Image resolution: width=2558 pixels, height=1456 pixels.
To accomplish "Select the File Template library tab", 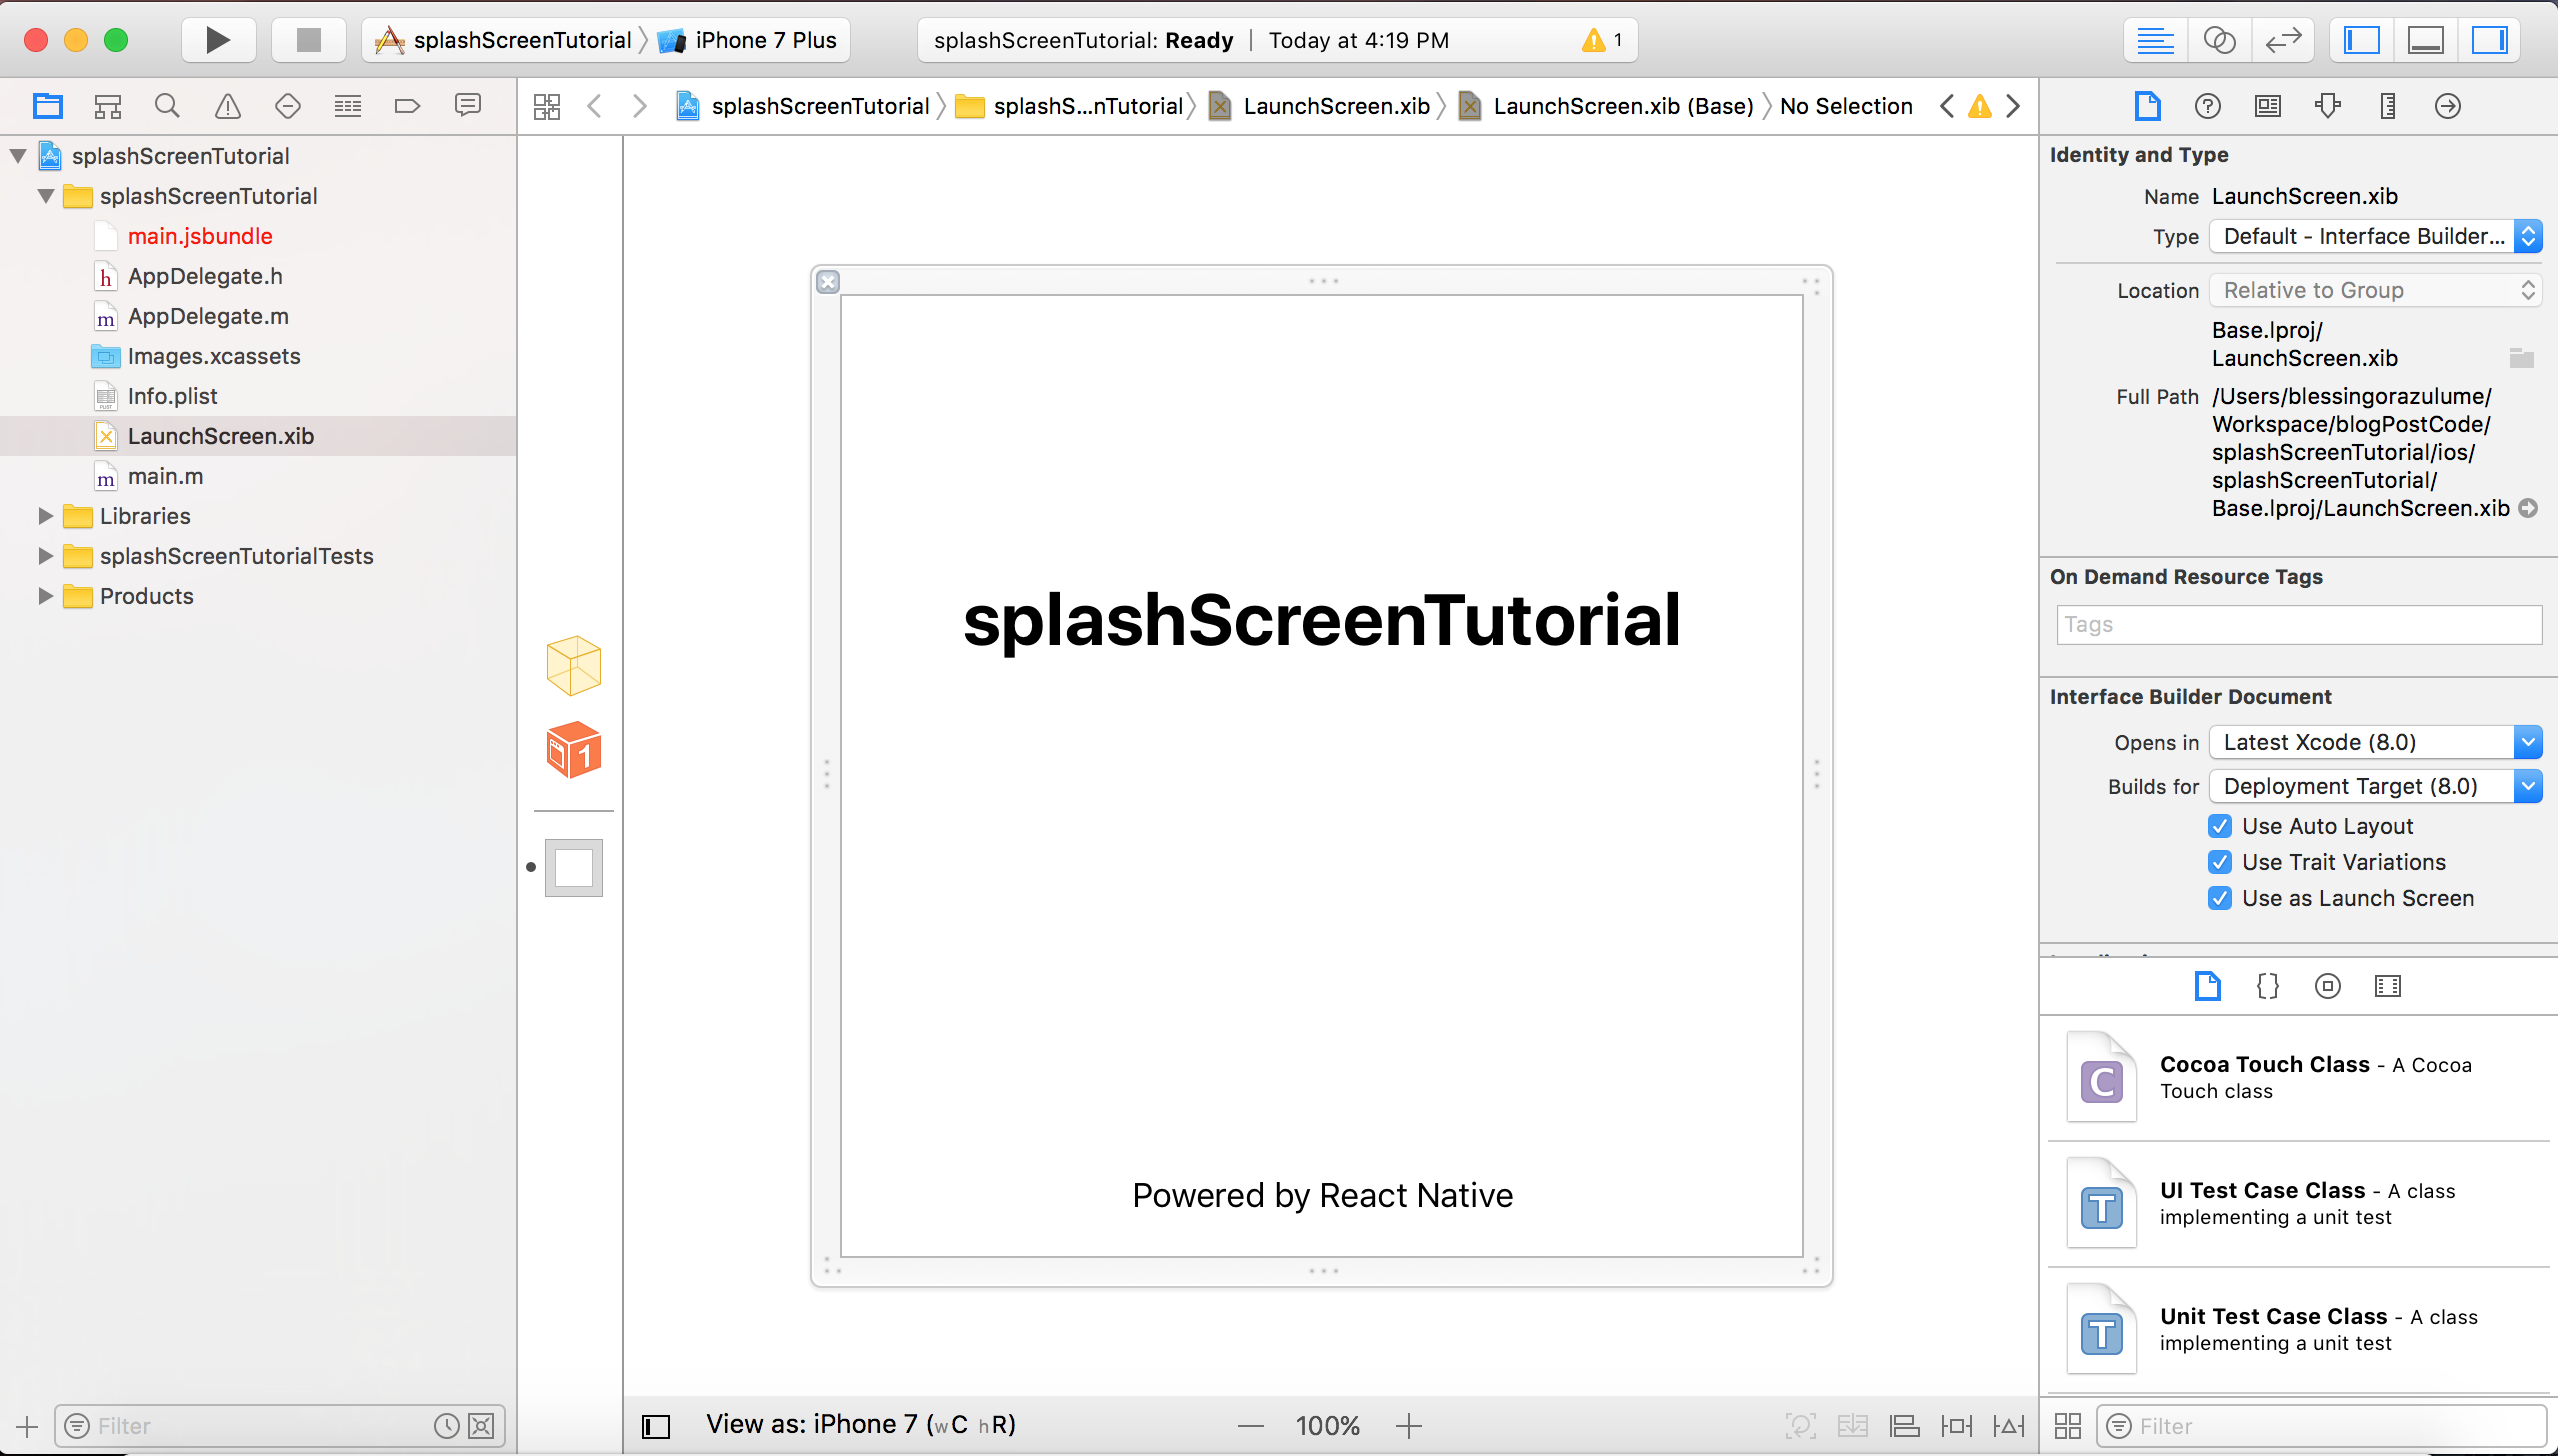I will coord(2208,986).
